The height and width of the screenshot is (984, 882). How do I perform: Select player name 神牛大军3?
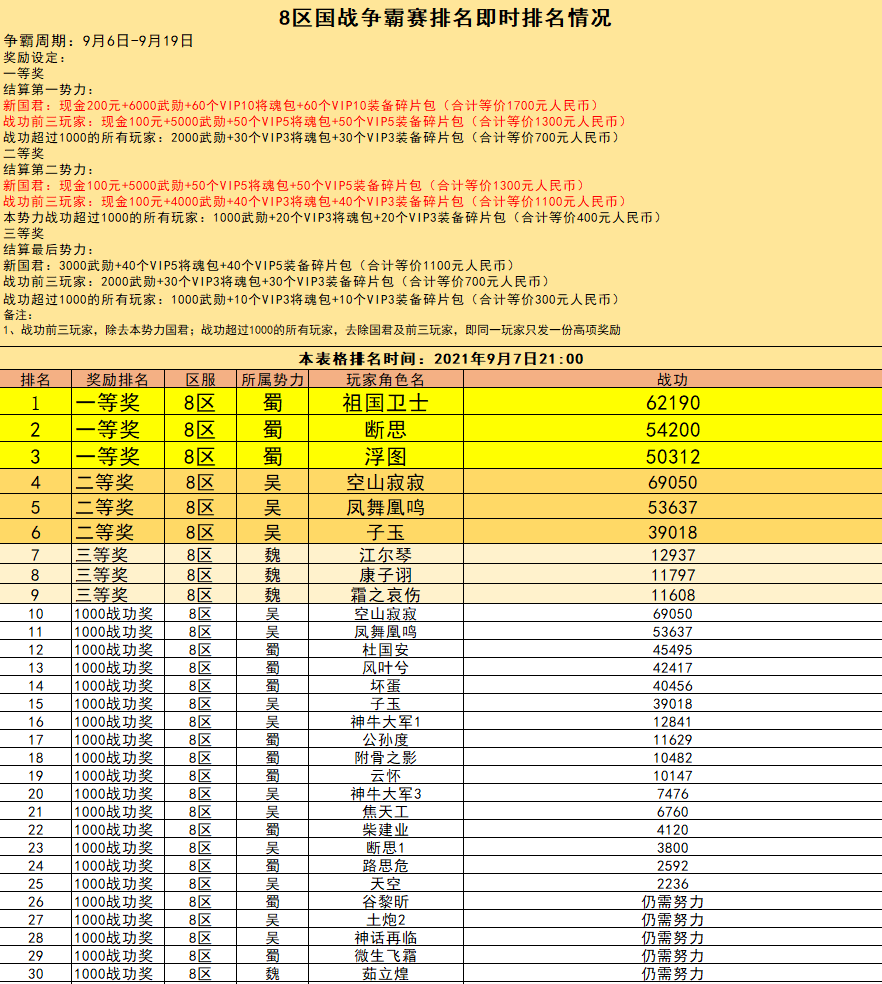(x=385, y=794)
